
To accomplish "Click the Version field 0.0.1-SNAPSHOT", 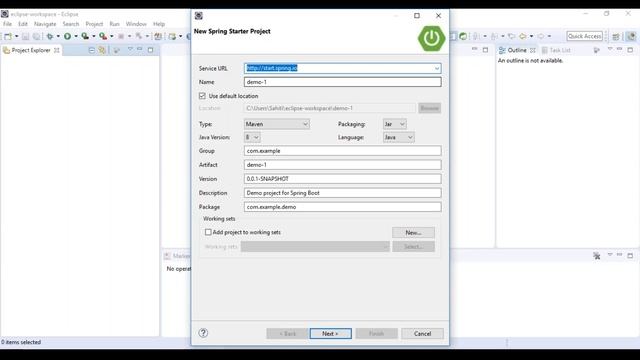I will (x=342, y=179).
